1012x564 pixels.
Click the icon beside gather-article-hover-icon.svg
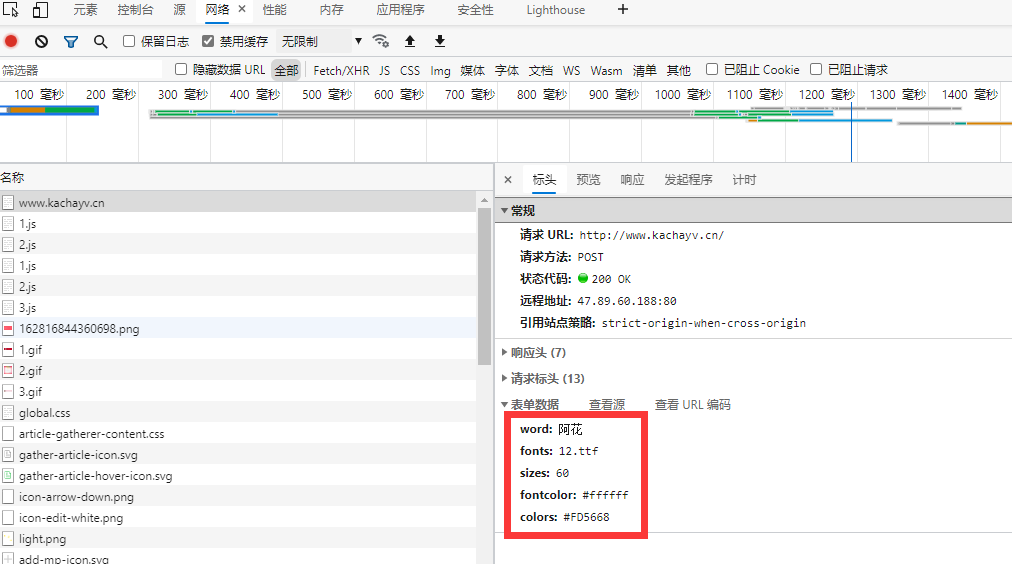[8, 476]
